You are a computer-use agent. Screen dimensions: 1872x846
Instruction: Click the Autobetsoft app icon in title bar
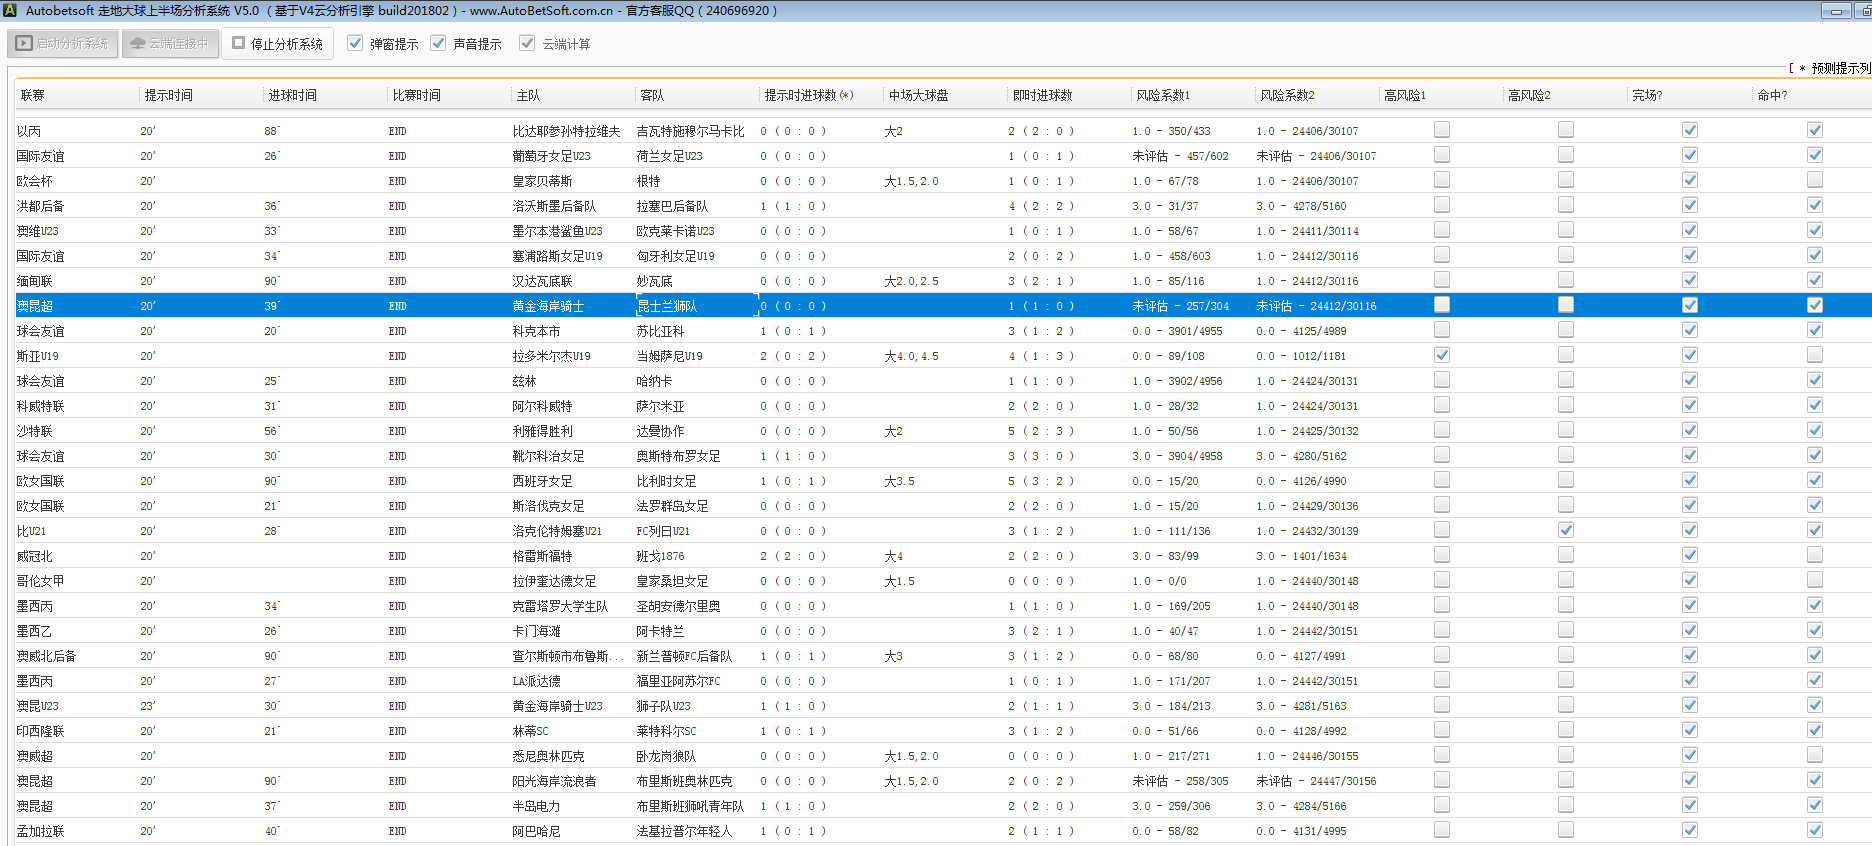10,11
